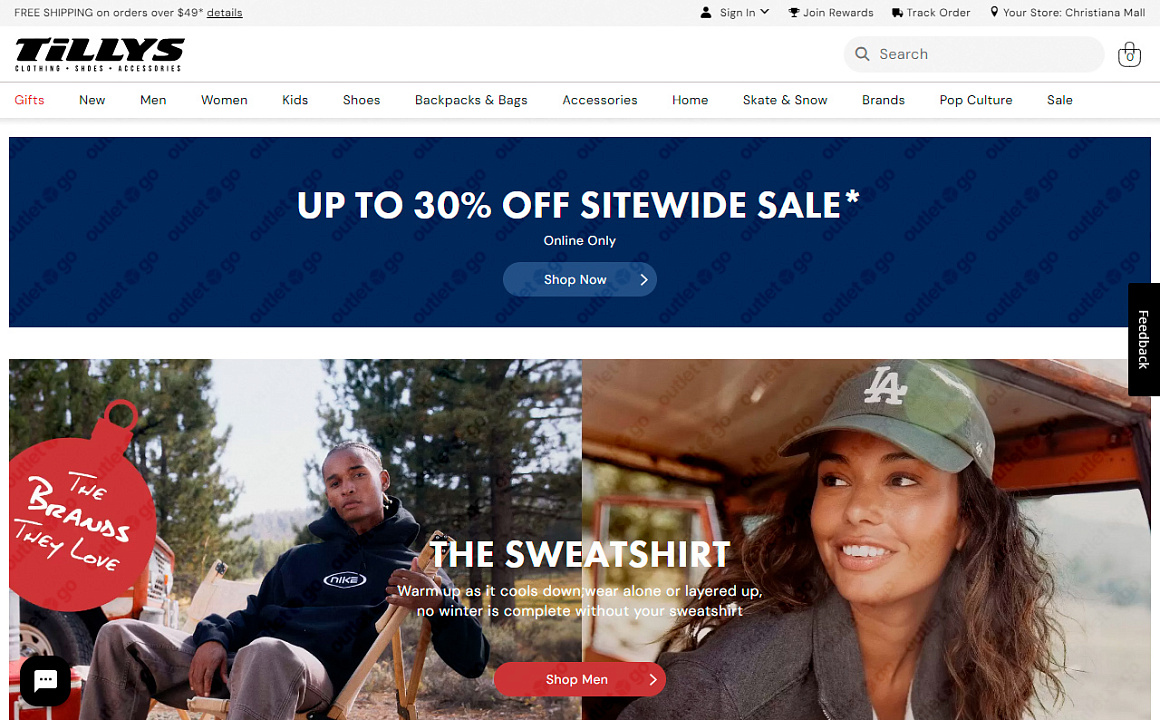Viewport: 1160px width, 720px height.
Task: Click the Tillys logo
Action: 100,54
